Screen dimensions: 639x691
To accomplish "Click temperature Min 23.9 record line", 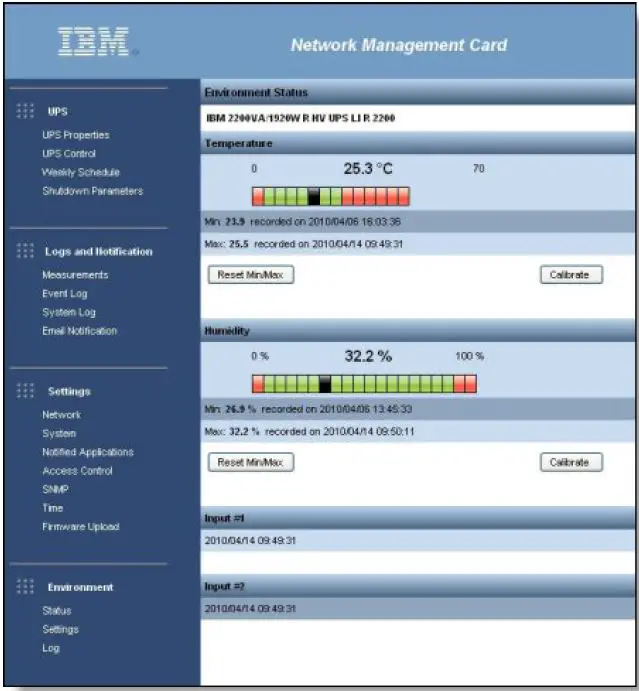I will pyautogui.click(x=302, y=222).
